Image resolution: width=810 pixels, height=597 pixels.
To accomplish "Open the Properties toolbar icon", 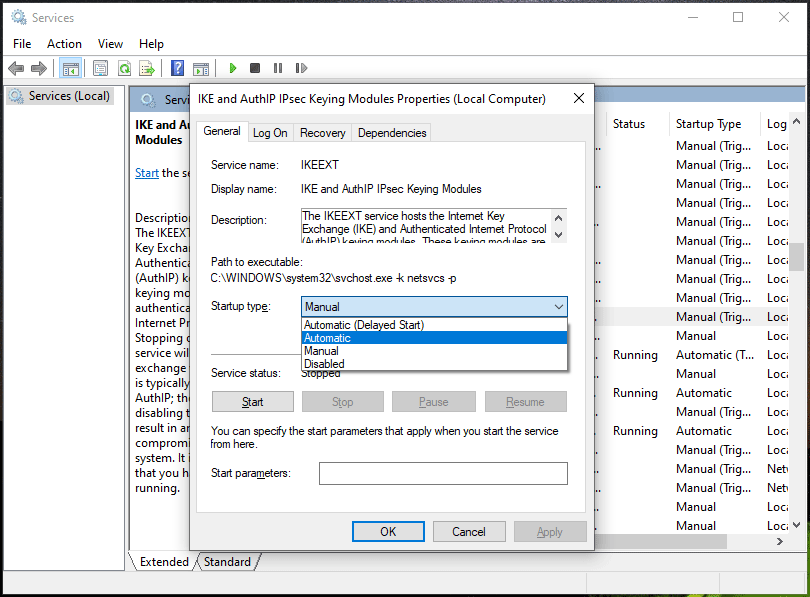I will tap(100, 68).
